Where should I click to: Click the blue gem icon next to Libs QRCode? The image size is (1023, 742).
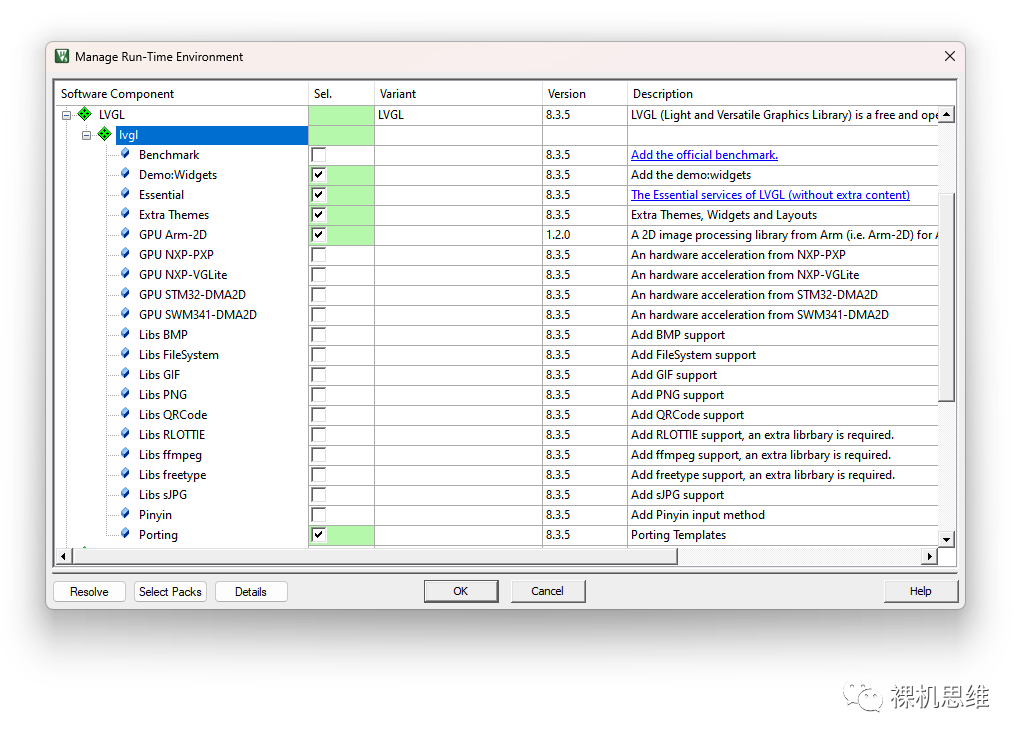click(x=125, y=414)
